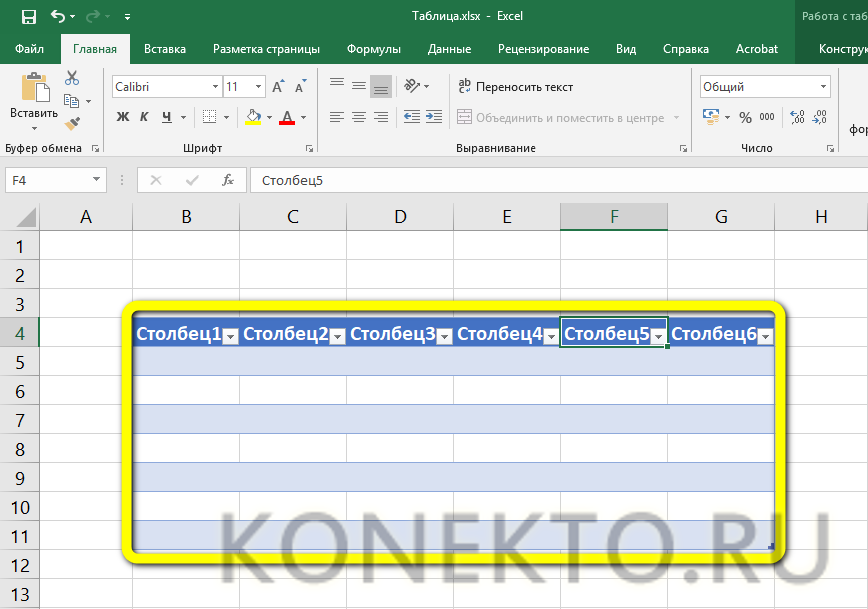The height and width of the screenshot is (609, 868).
Task: Click the Format Painter brush icon
Action: click(72, 123)
